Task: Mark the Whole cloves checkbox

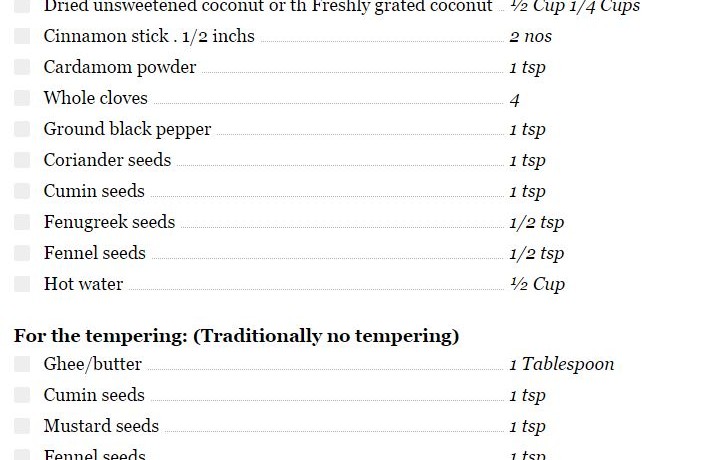Action: [x=22, y=98]
